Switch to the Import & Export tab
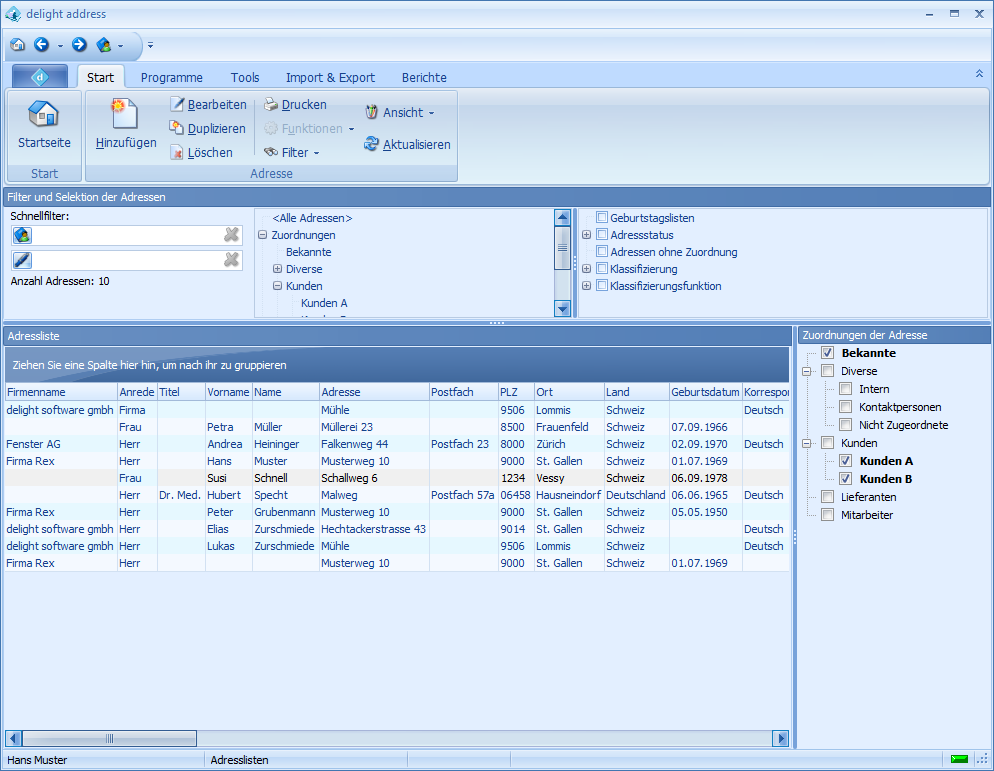 click(x=330, y=78)
